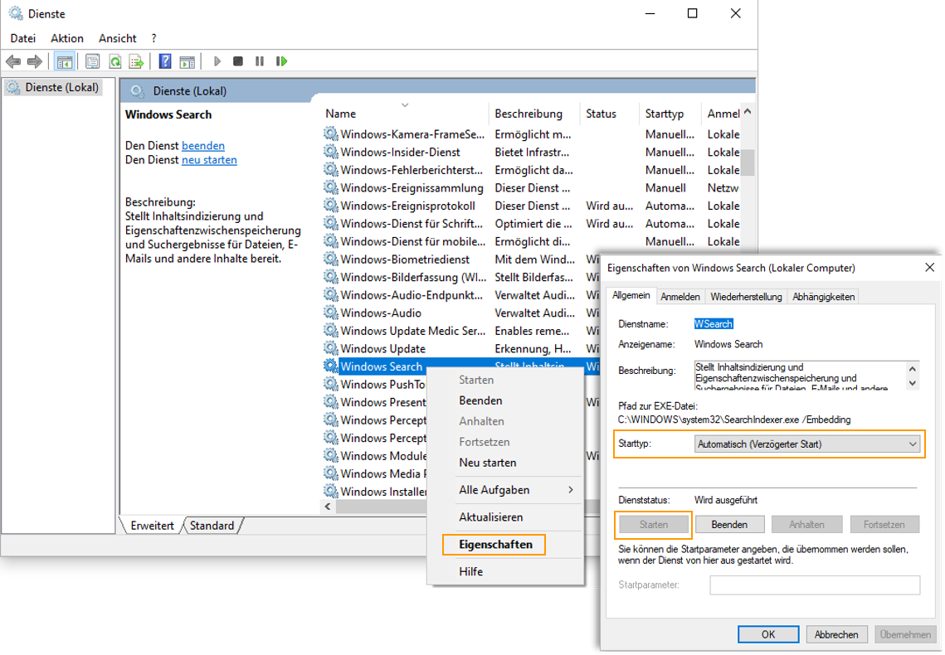Click the gear icon of Windows-Insider-Dienst
The height and width of the screenshot is (655, 945).
click(331, 152)
